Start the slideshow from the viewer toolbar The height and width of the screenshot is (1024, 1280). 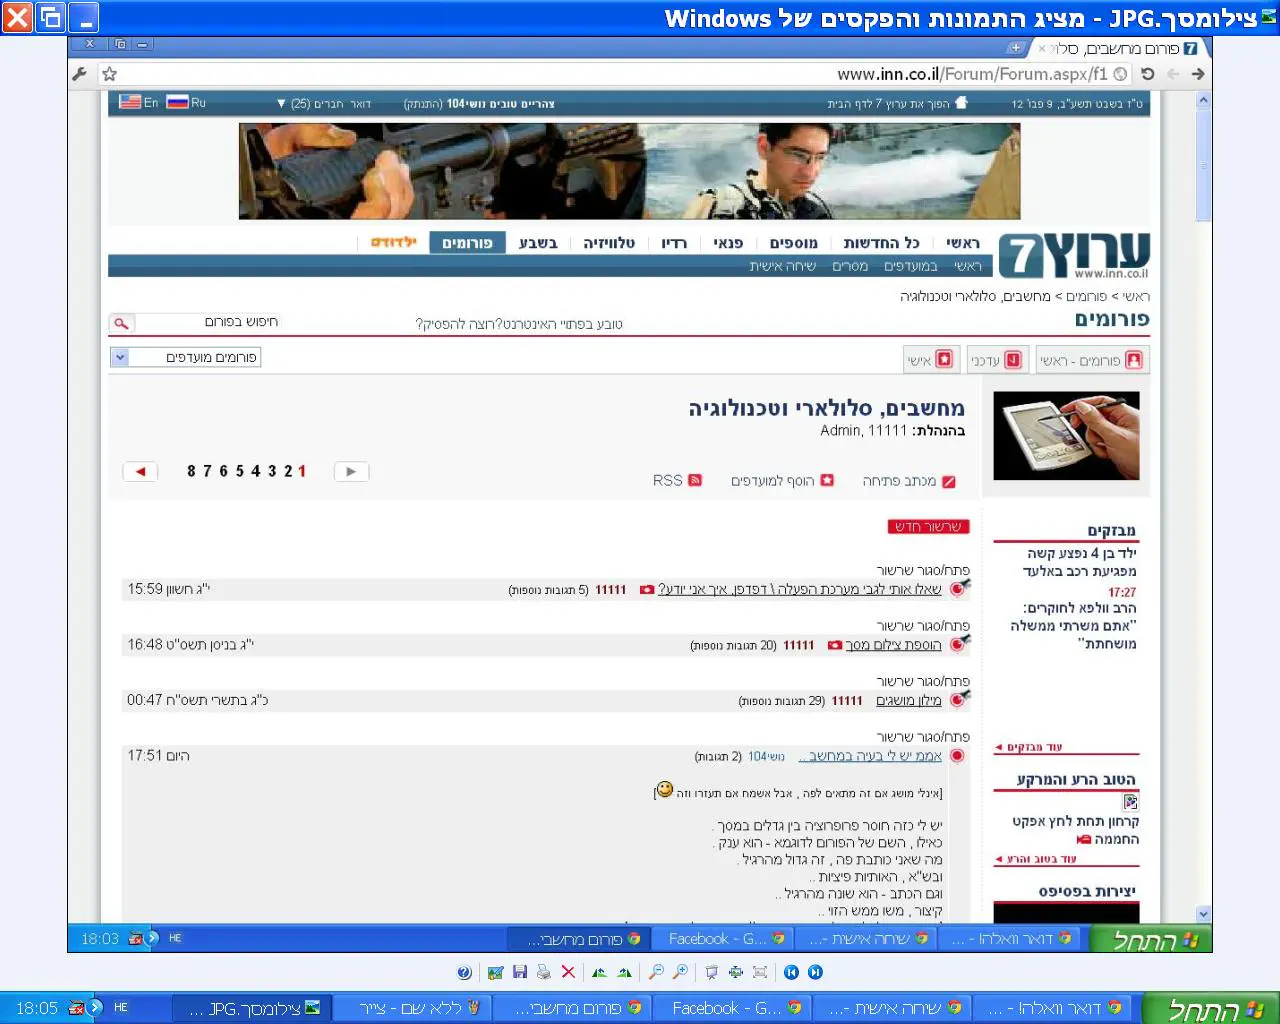(711, 972)
